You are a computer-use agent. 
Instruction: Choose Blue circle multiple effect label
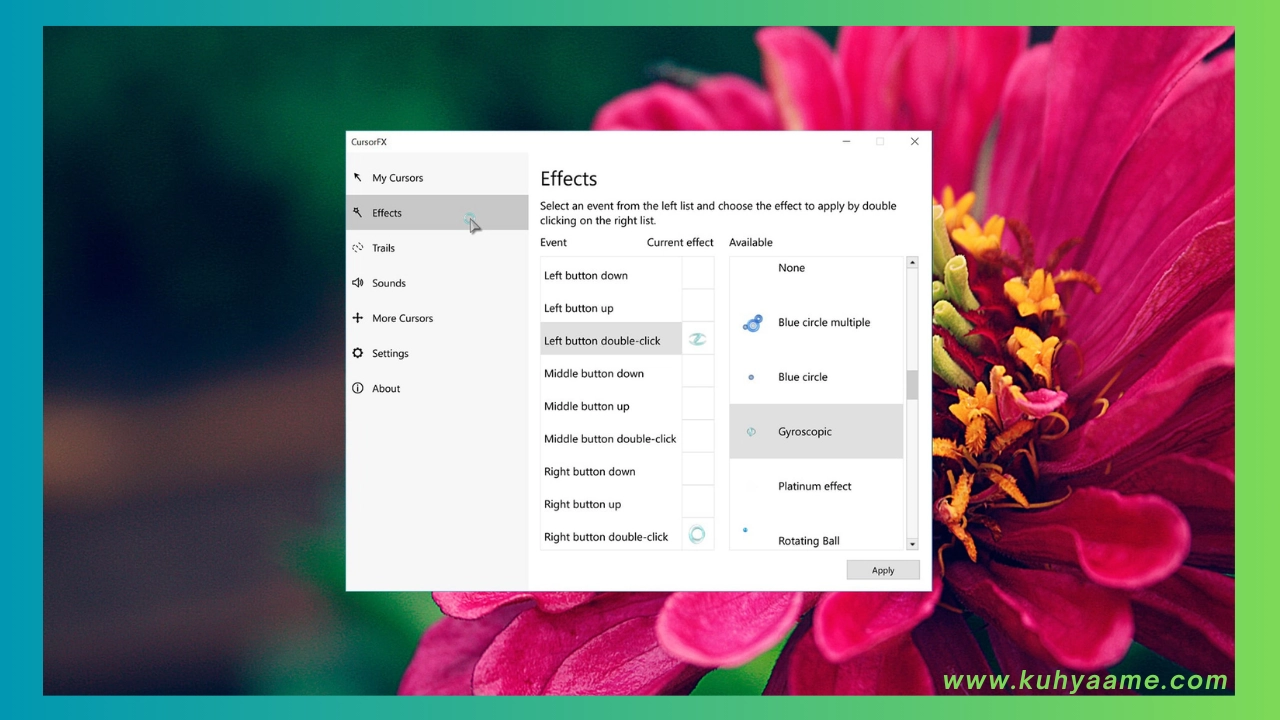coord(824,323)
